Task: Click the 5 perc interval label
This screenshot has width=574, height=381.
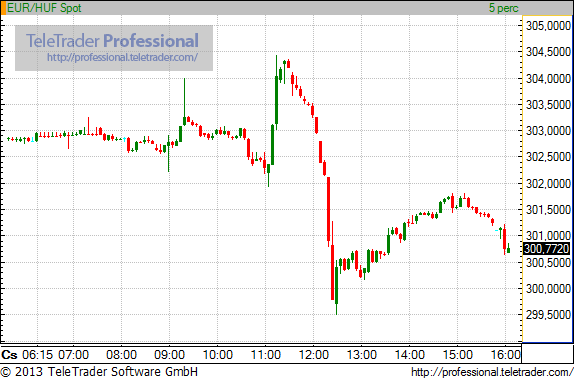Action: [503, 8]
